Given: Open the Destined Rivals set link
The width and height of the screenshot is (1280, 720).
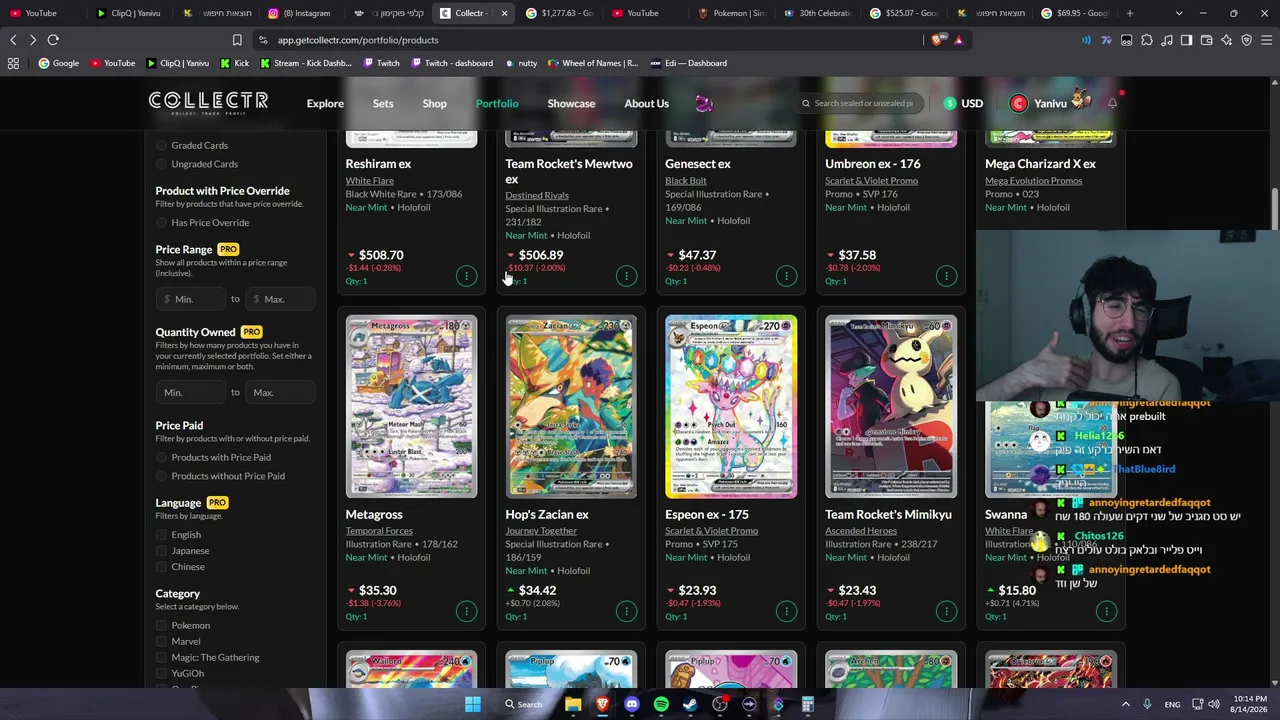Looking at the screenshot, I should (x=537, y=196).
